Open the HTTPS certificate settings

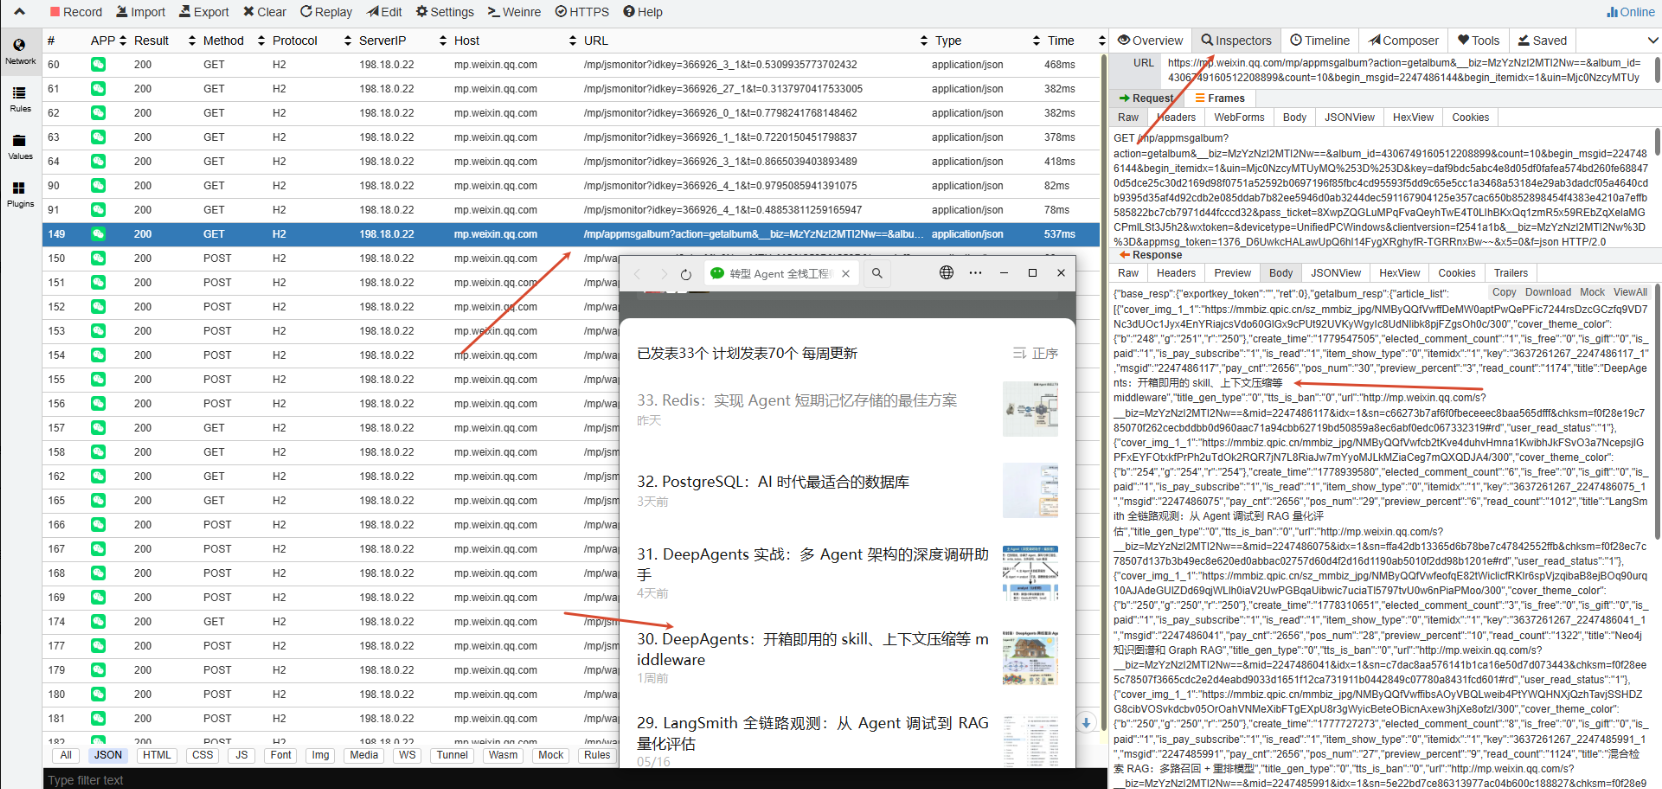pyautogui.click(x=582, y=12)
